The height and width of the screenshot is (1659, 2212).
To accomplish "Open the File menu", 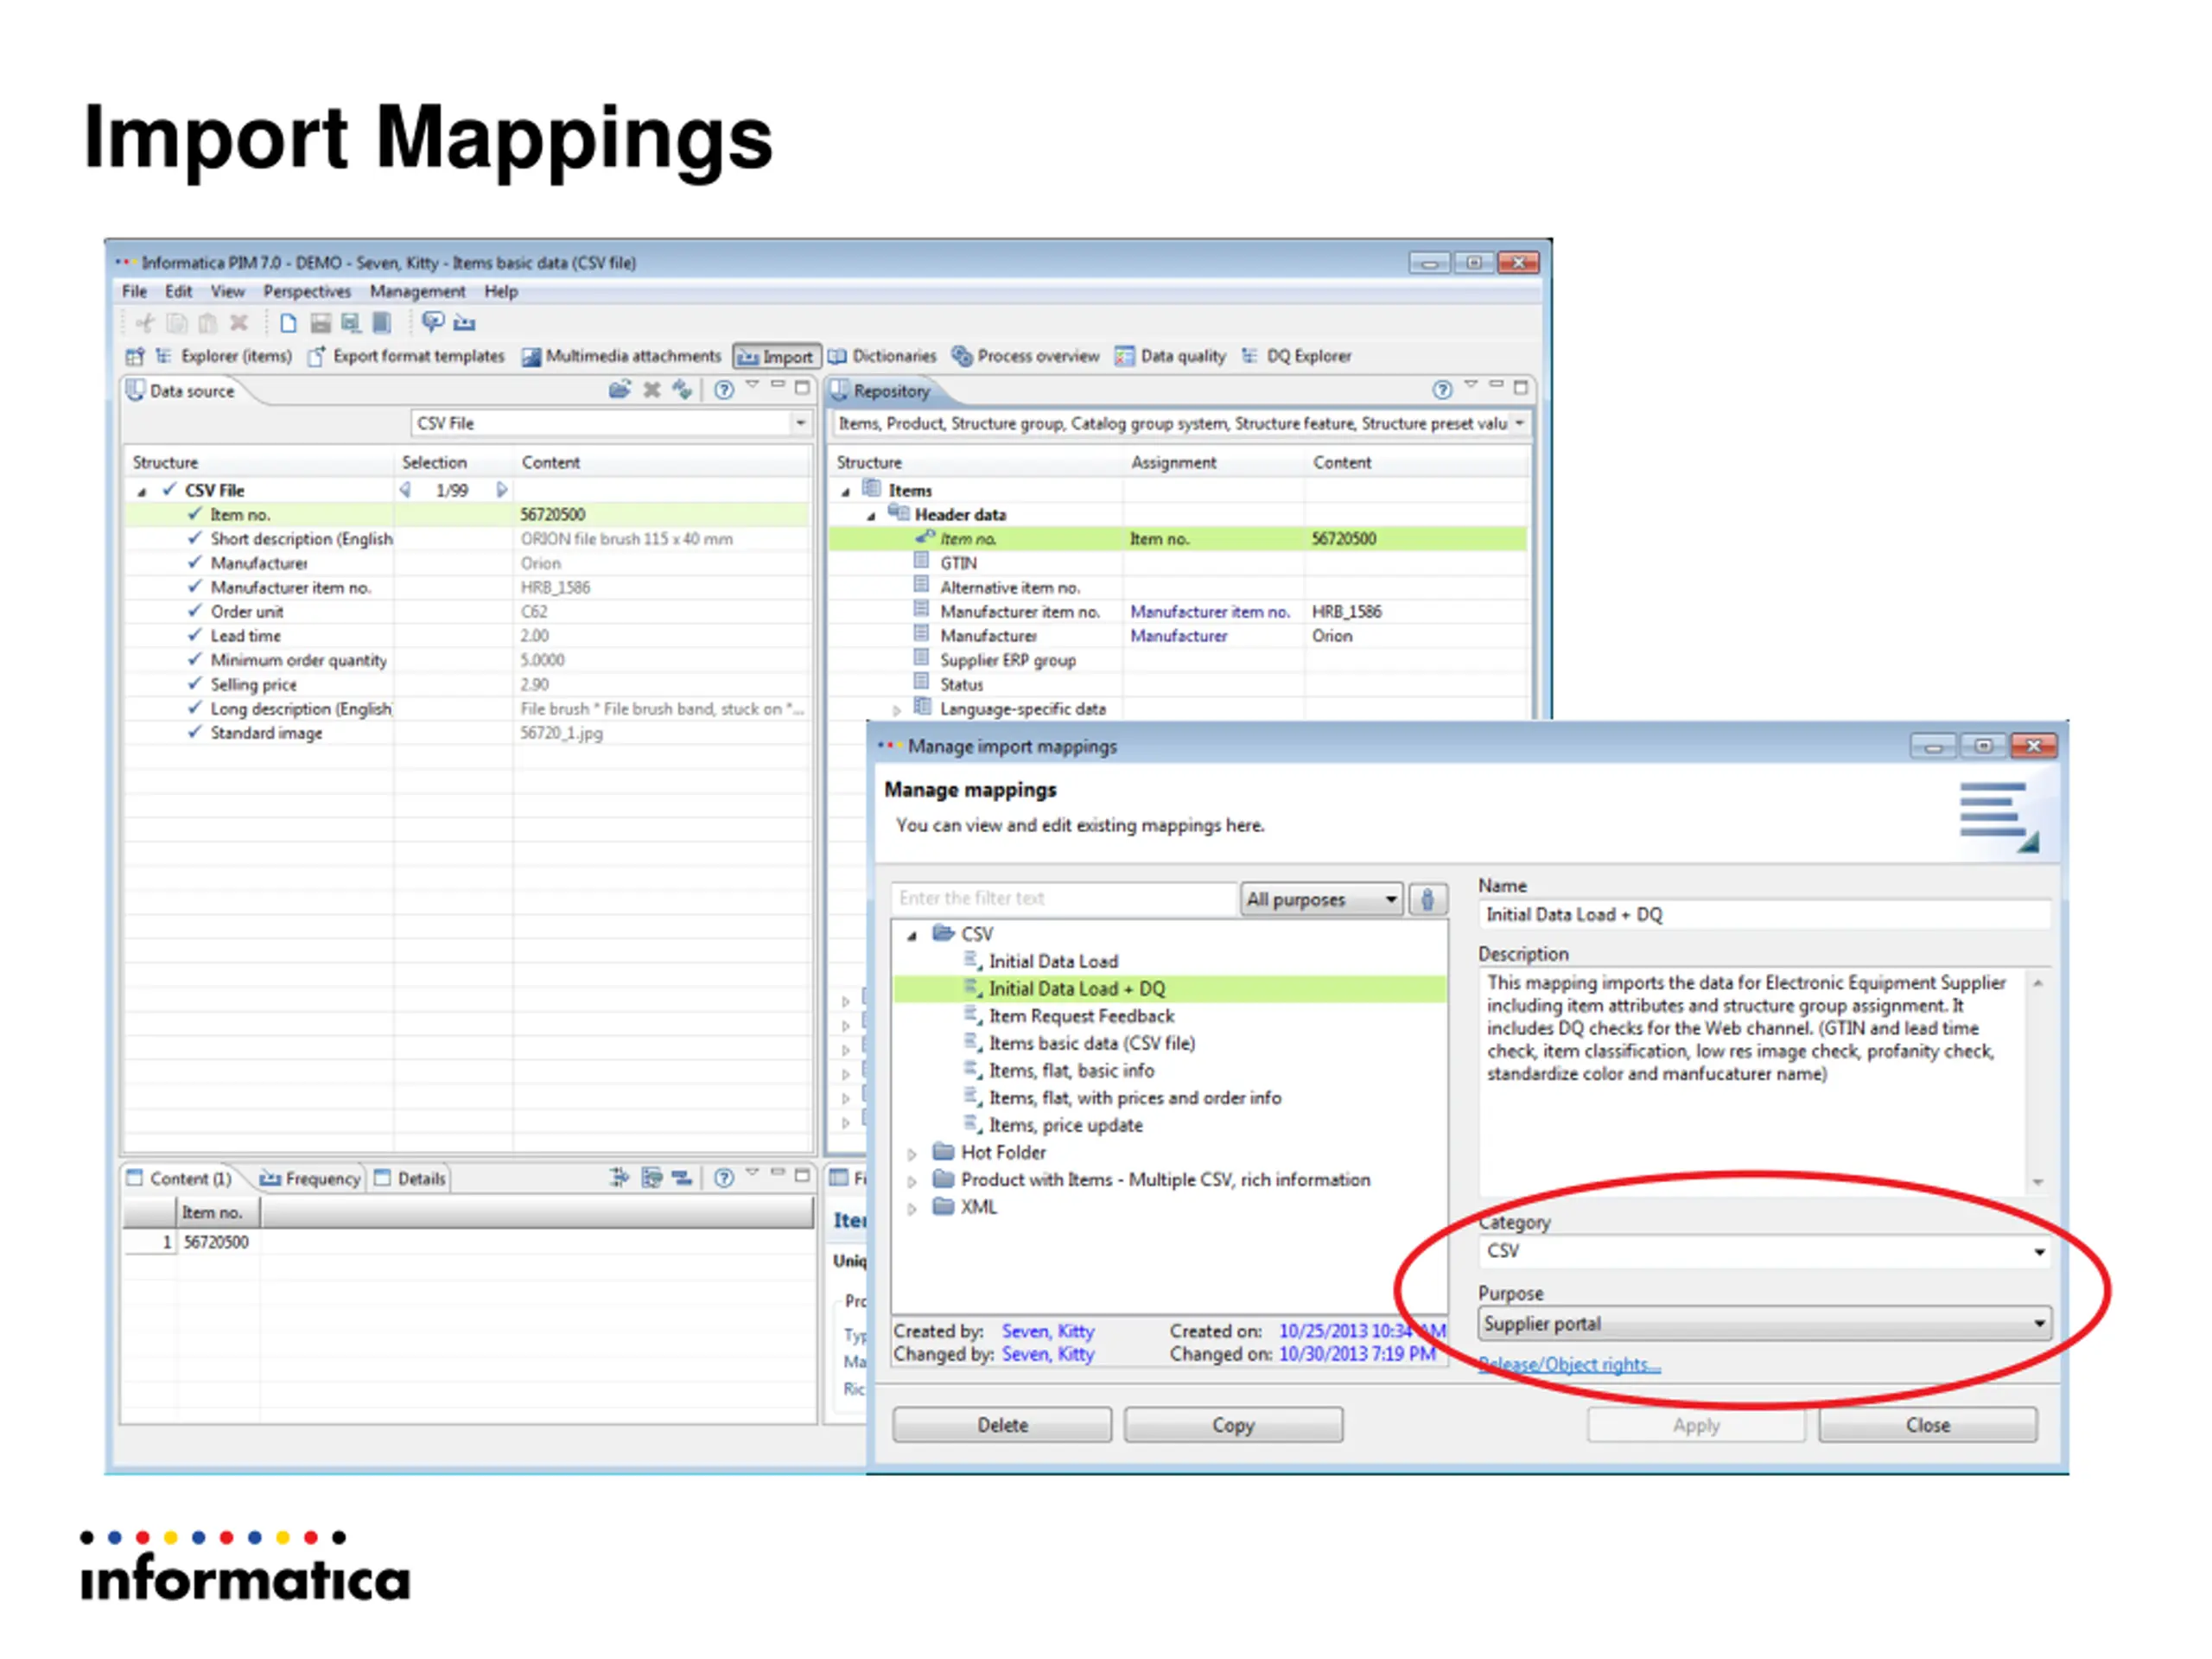I will [x=134, y=291].
